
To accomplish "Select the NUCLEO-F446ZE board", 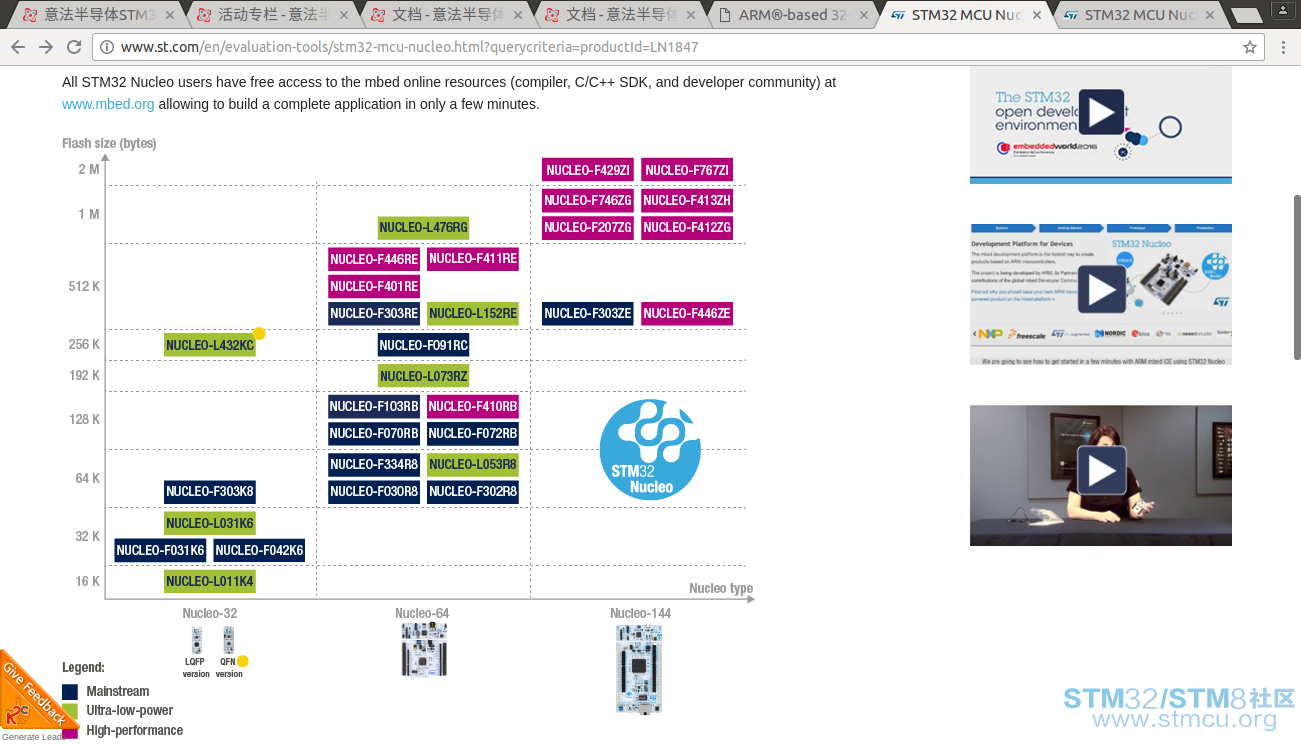I will pos(687,313).
